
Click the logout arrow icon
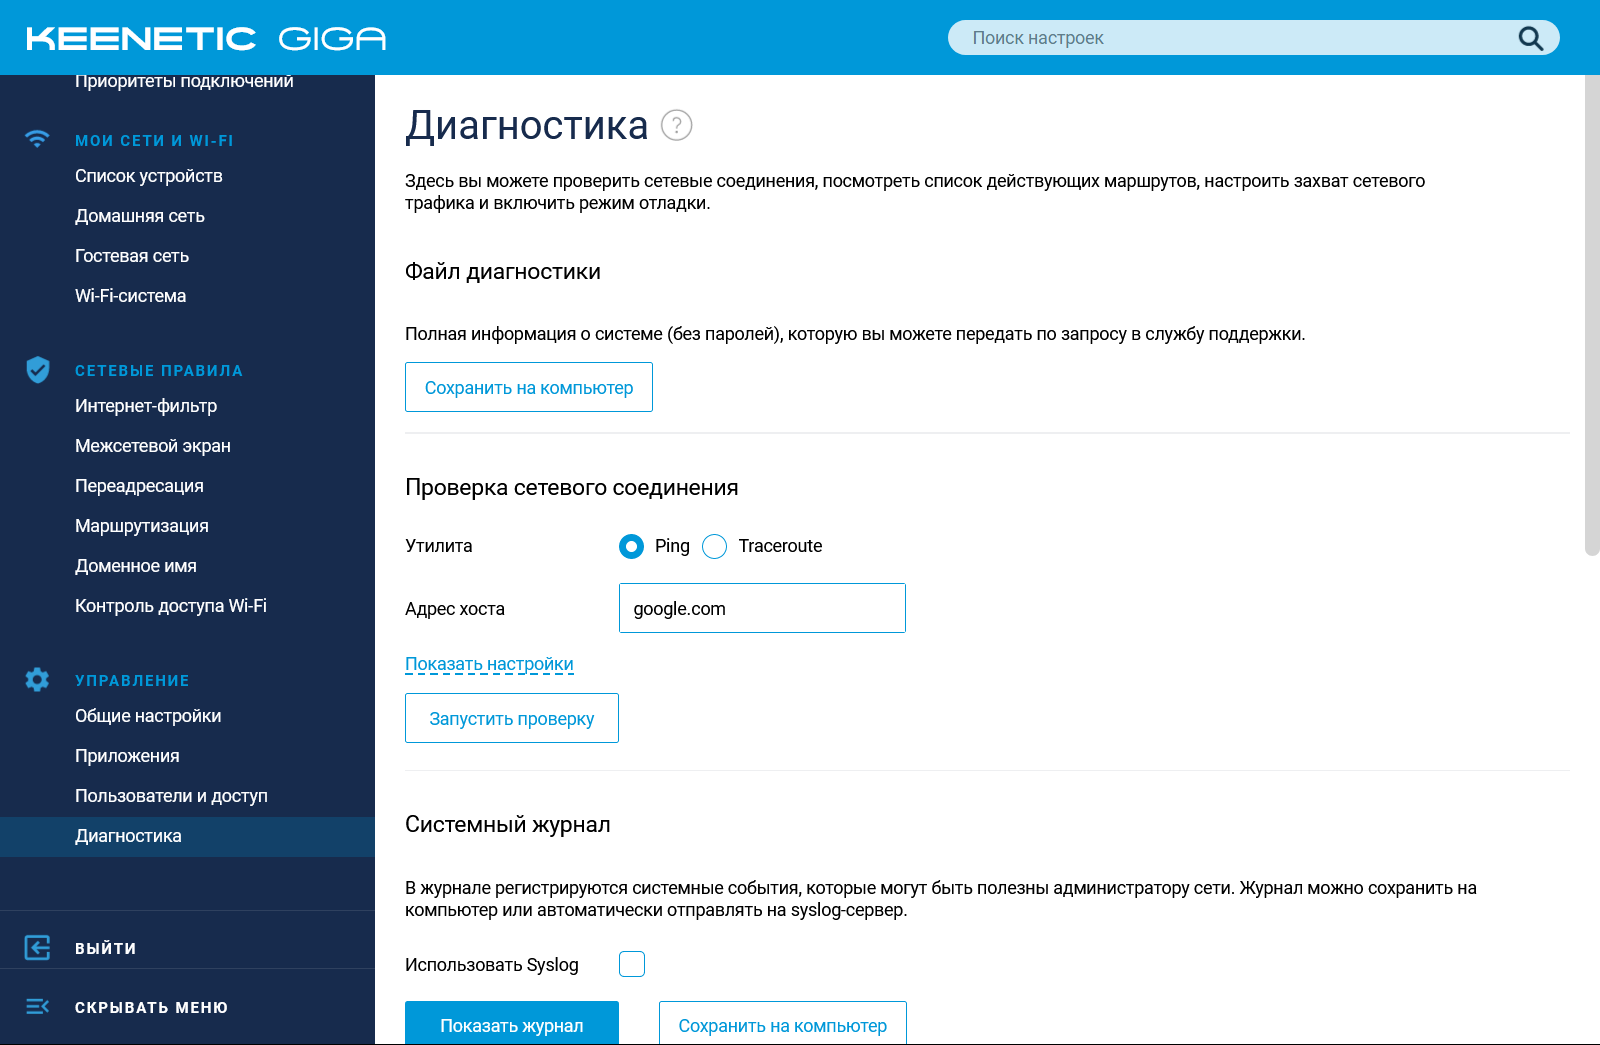(x=37, y=948)
